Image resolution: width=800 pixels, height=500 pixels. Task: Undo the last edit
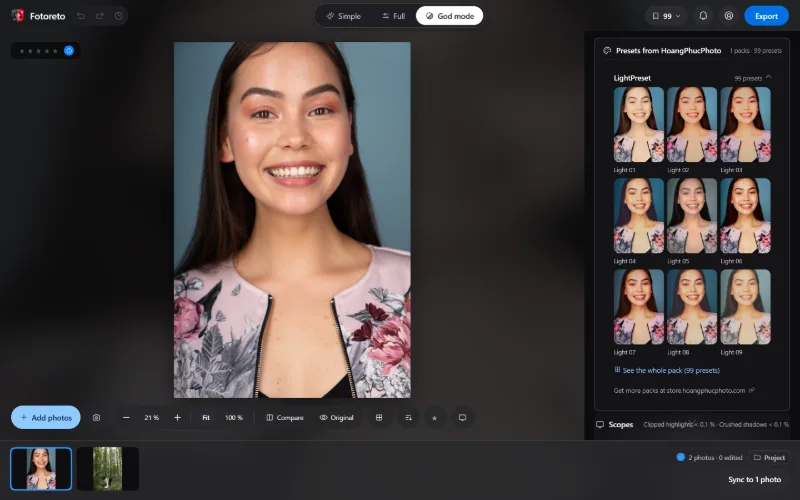point(81,16)
